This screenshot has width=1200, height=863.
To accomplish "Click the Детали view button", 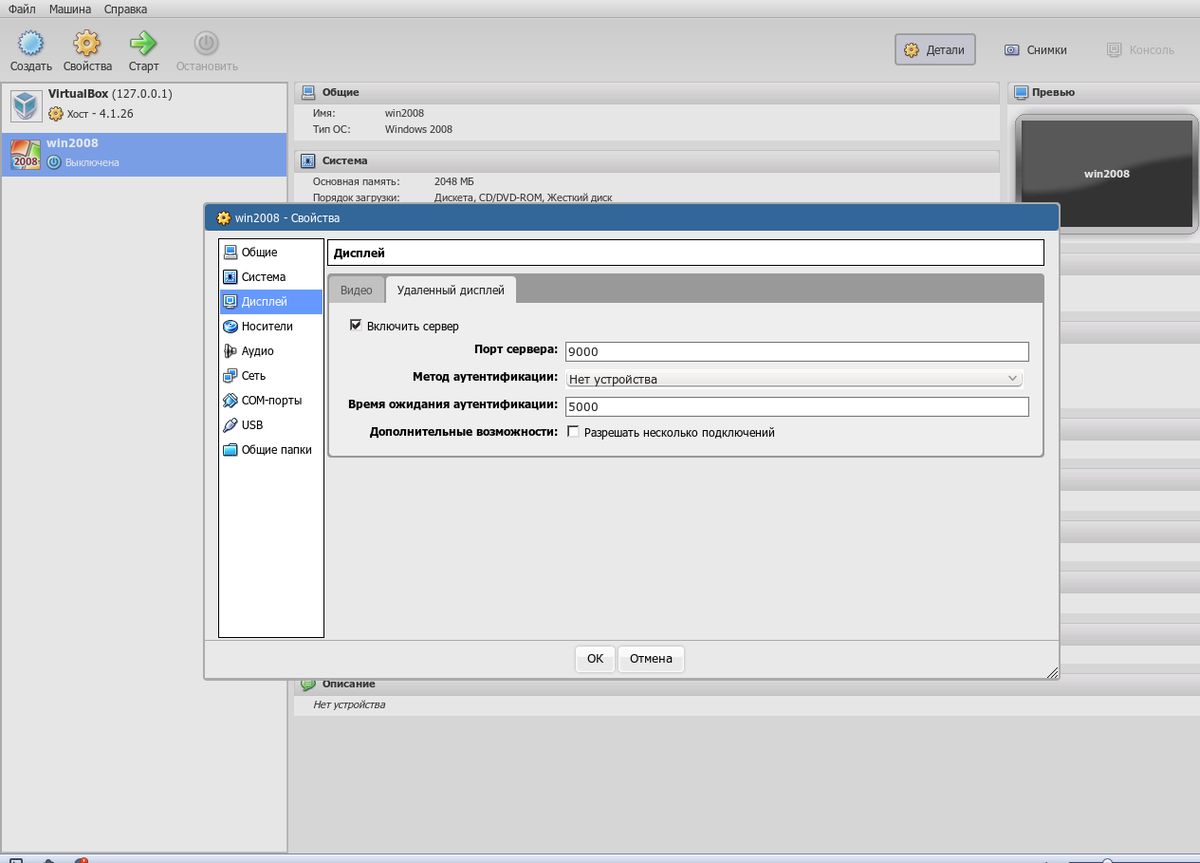I will tap(935, 50).
